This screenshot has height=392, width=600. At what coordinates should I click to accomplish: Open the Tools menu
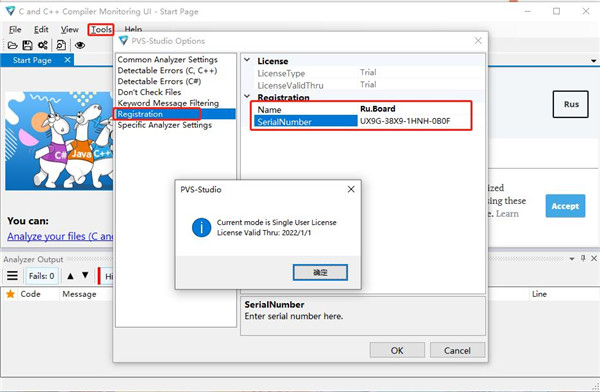[x=101, y=29]
